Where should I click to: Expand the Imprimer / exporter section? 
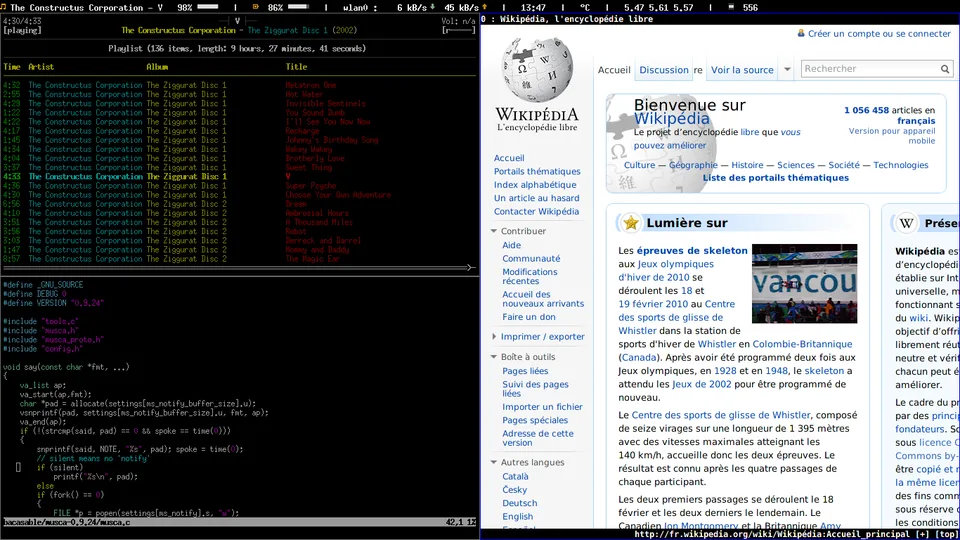click(x=493, y=336)
